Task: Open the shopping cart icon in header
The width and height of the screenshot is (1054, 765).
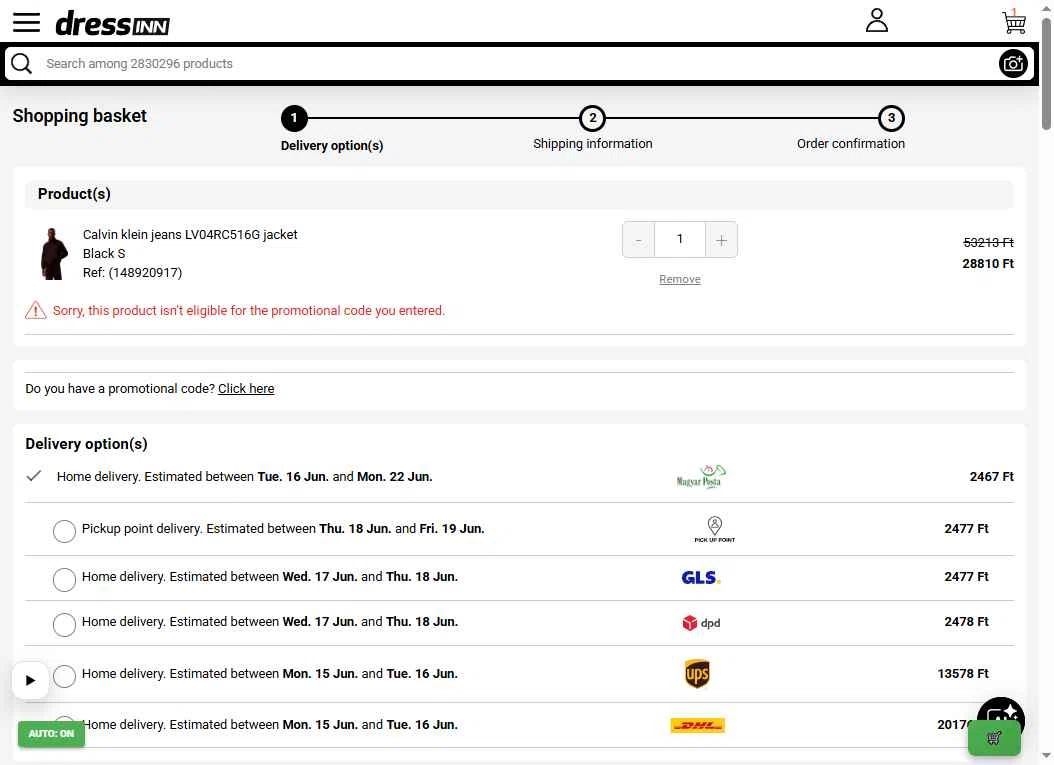Action: pos(1014,21)
